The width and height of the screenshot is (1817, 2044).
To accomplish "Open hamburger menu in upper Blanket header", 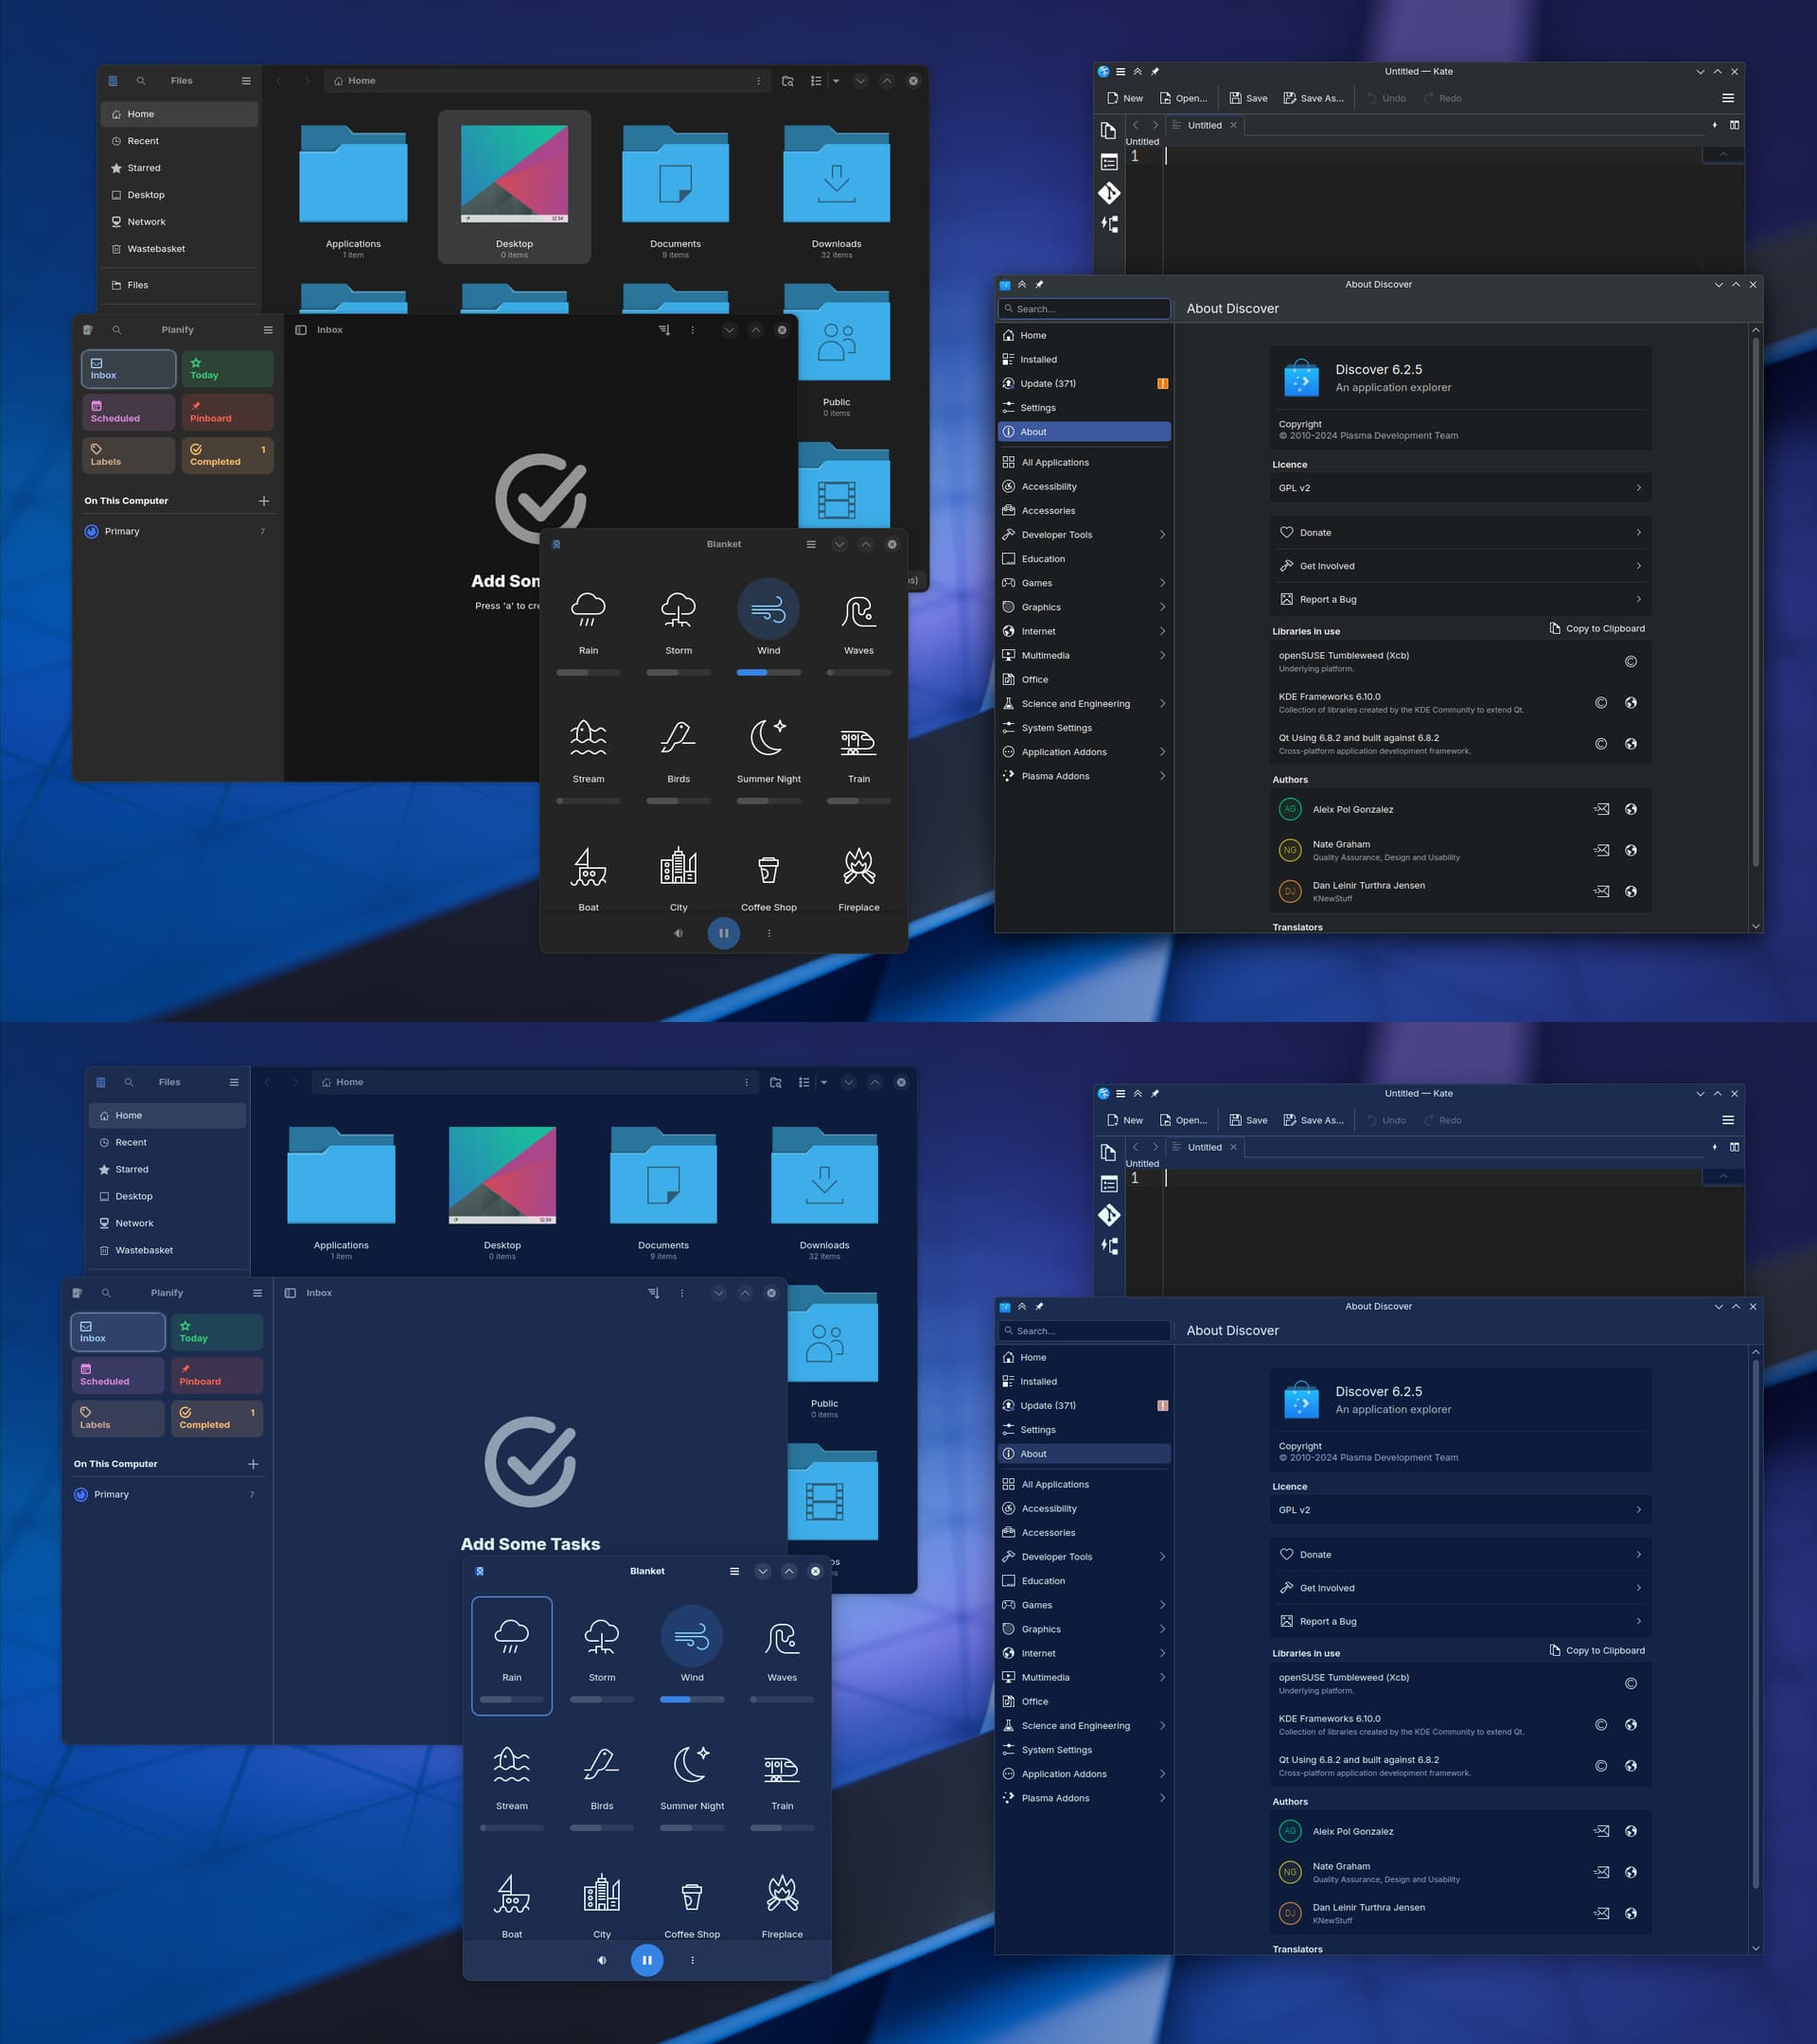I will [811, 544].
